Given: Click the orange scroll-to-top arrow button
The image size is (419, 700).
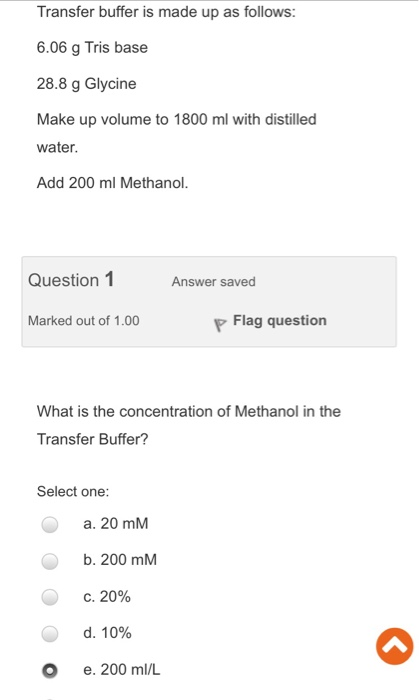Looking at the screenshot, I should (394, 646).
